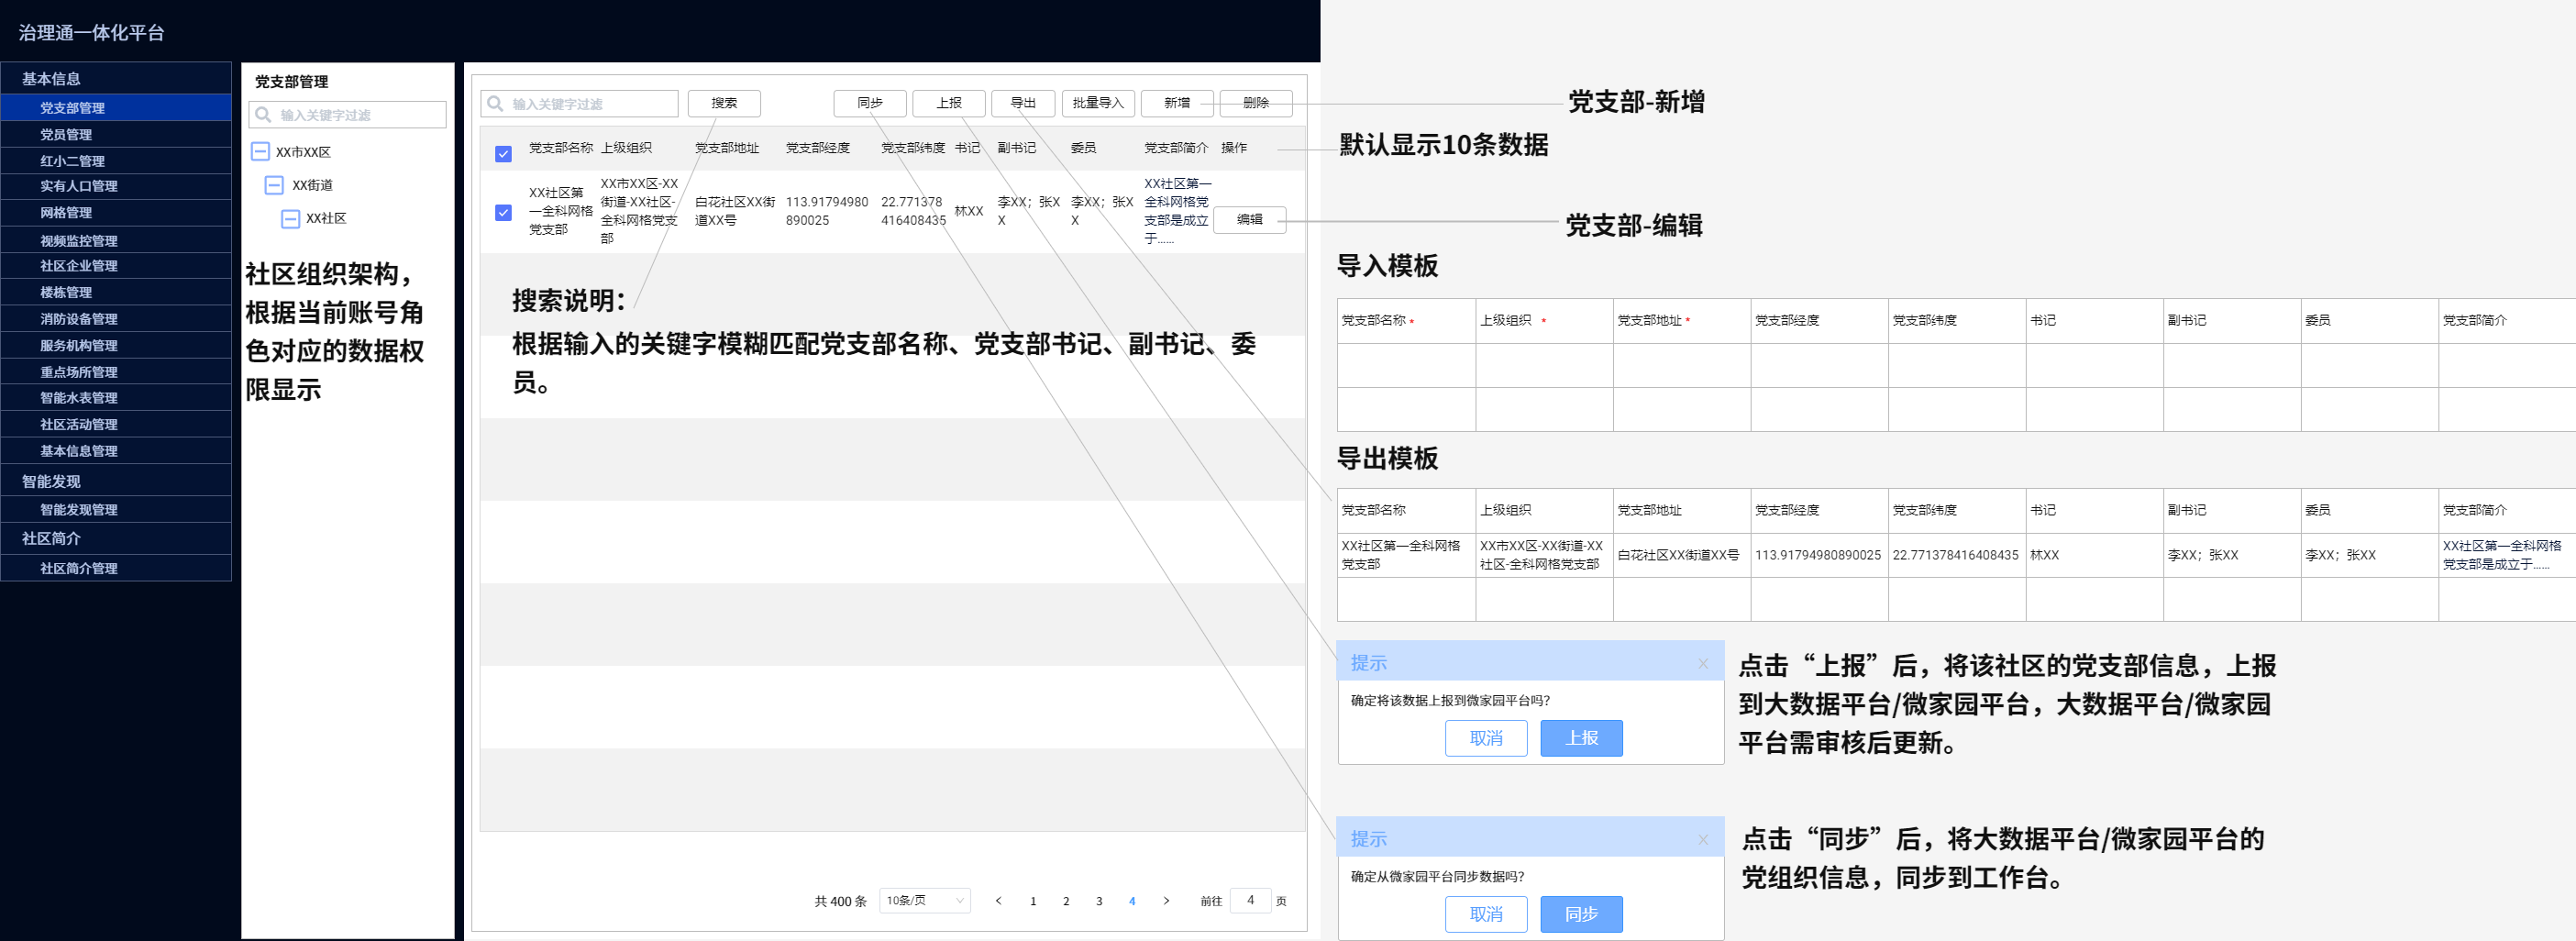Uncheck the XX社区第一全科网格党支部 row checkbox

(x=503, y=212)
